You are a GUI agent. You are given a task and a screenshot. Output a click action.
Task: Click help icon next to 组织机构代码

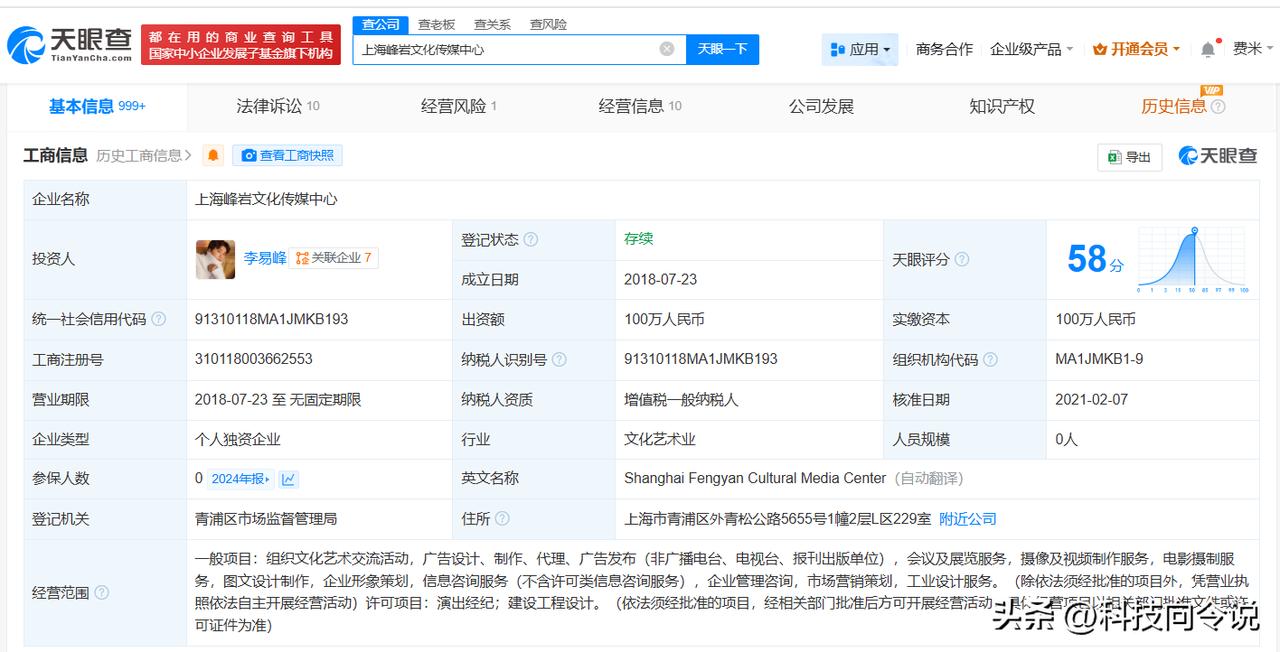[990, 360]
